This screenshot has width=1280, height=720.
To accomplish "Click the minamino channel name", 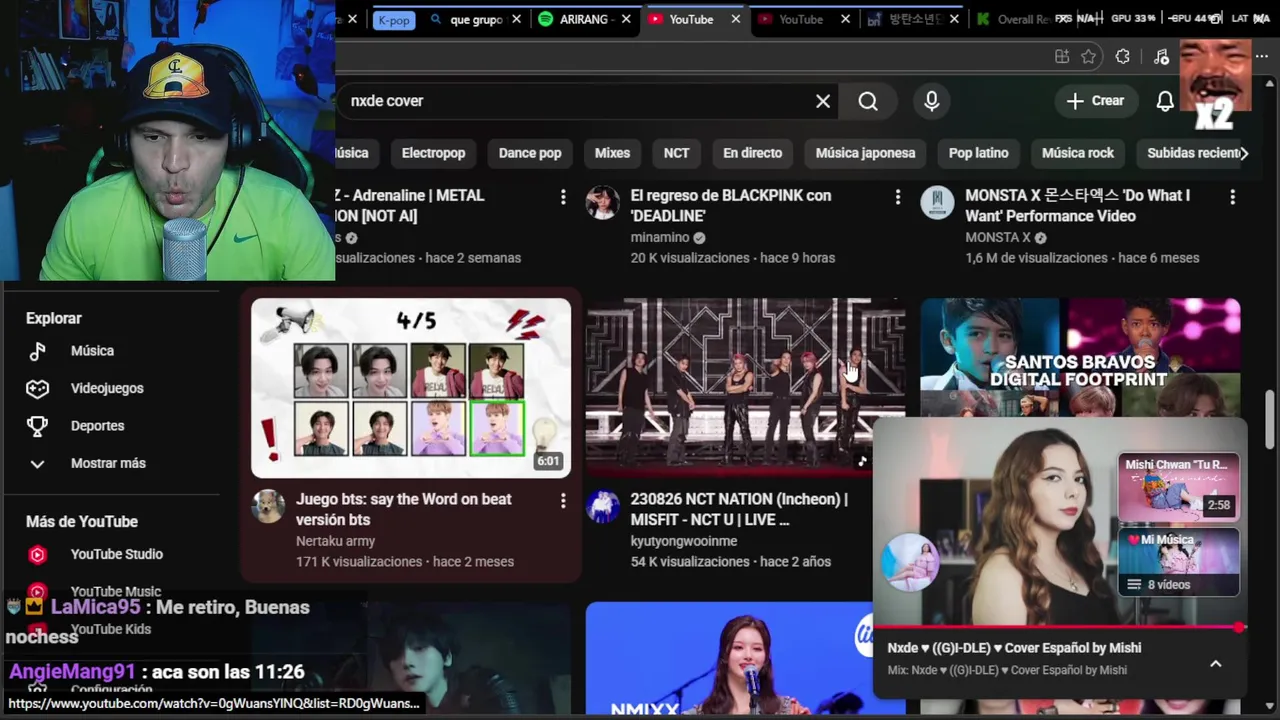I will (660, 237).
